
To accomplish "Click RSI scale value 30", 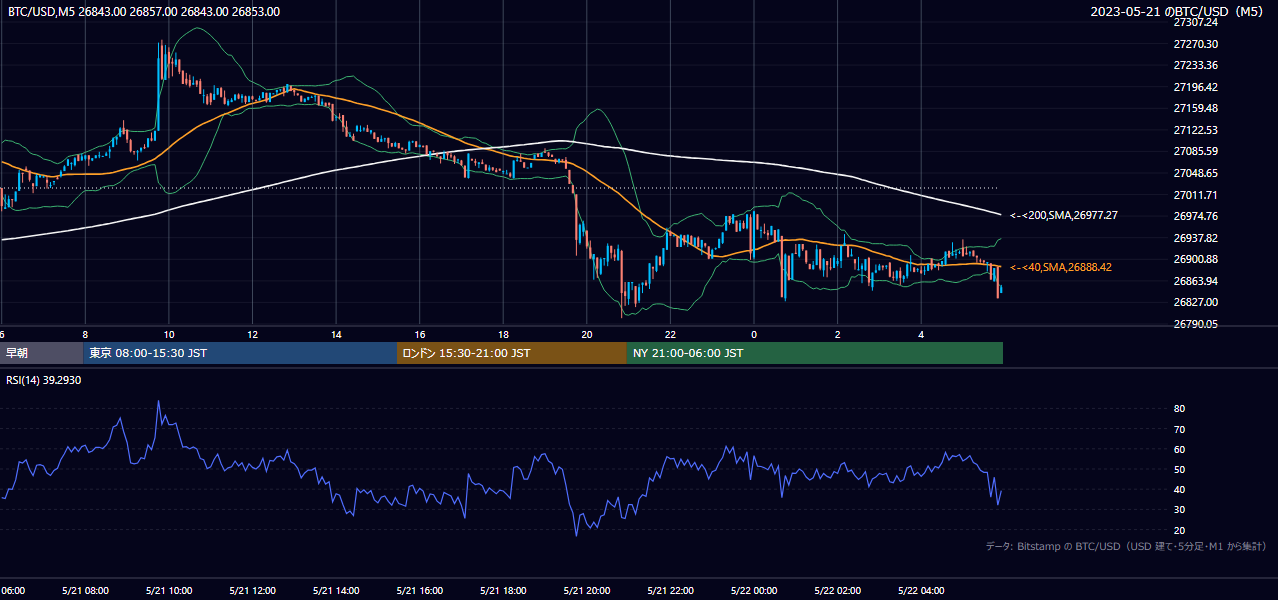I will [x=1179, y=510].
